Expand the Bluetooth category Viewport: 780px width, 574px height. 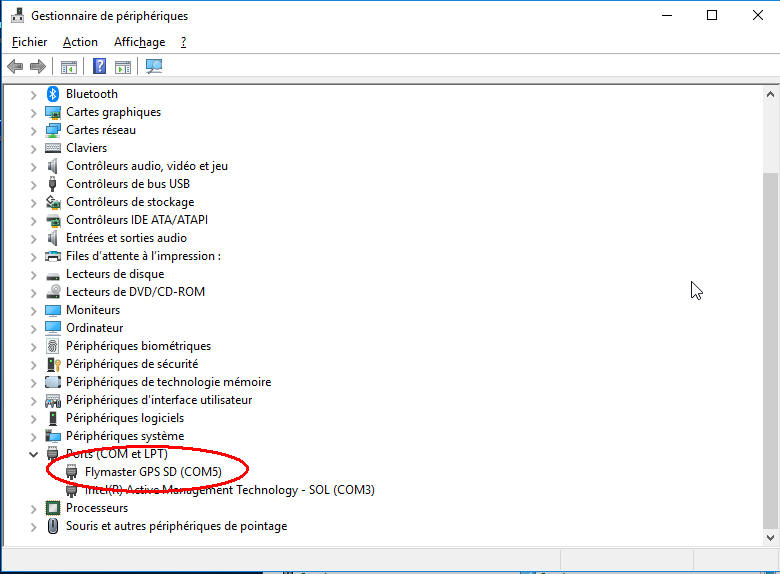click(33, 95)
